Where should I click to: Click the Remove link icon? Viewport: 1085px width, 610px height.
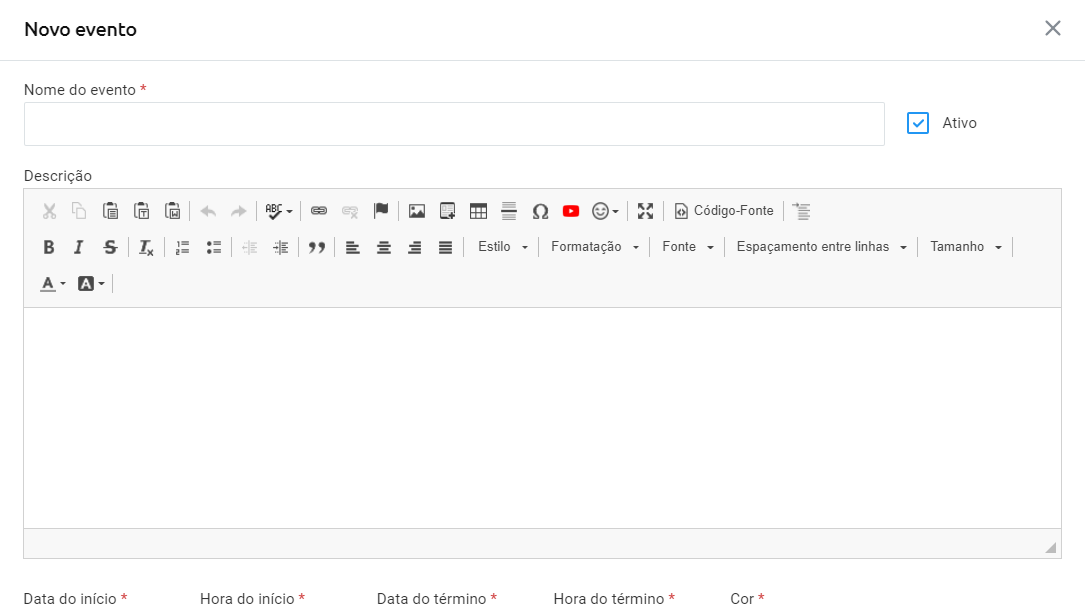[350, 211]
